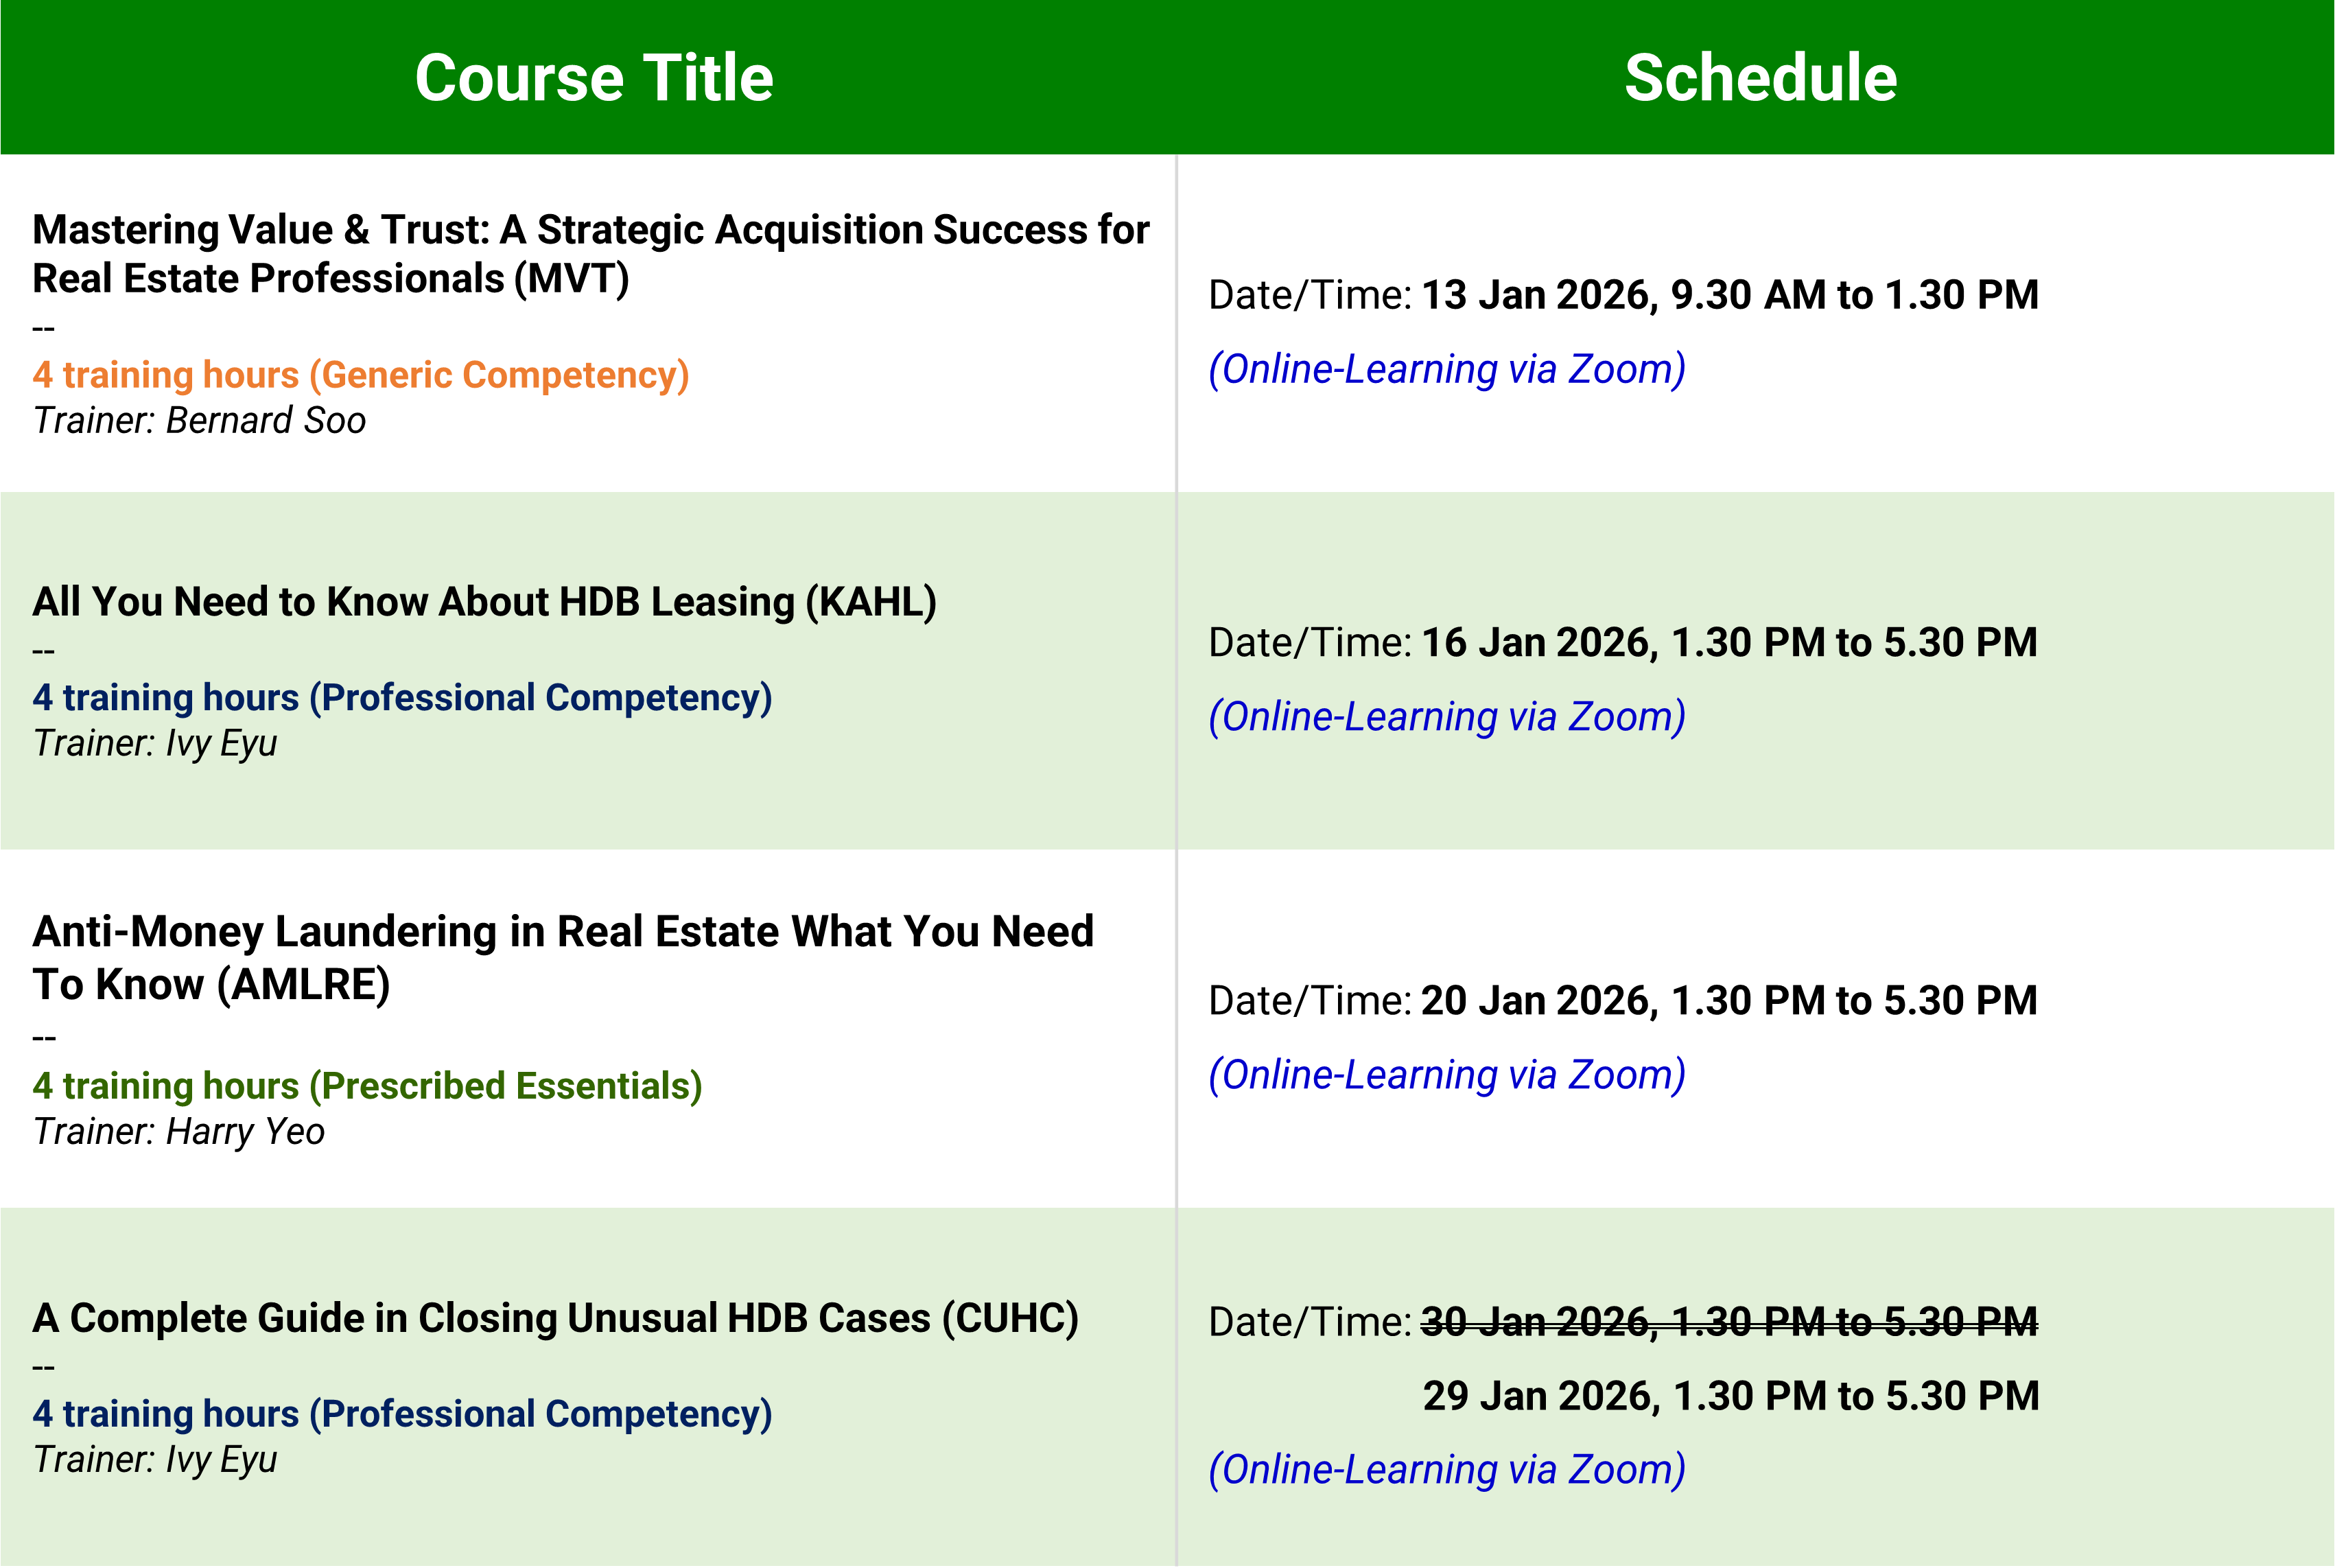Click the Schedule column header

click(x=1760, y=78)
